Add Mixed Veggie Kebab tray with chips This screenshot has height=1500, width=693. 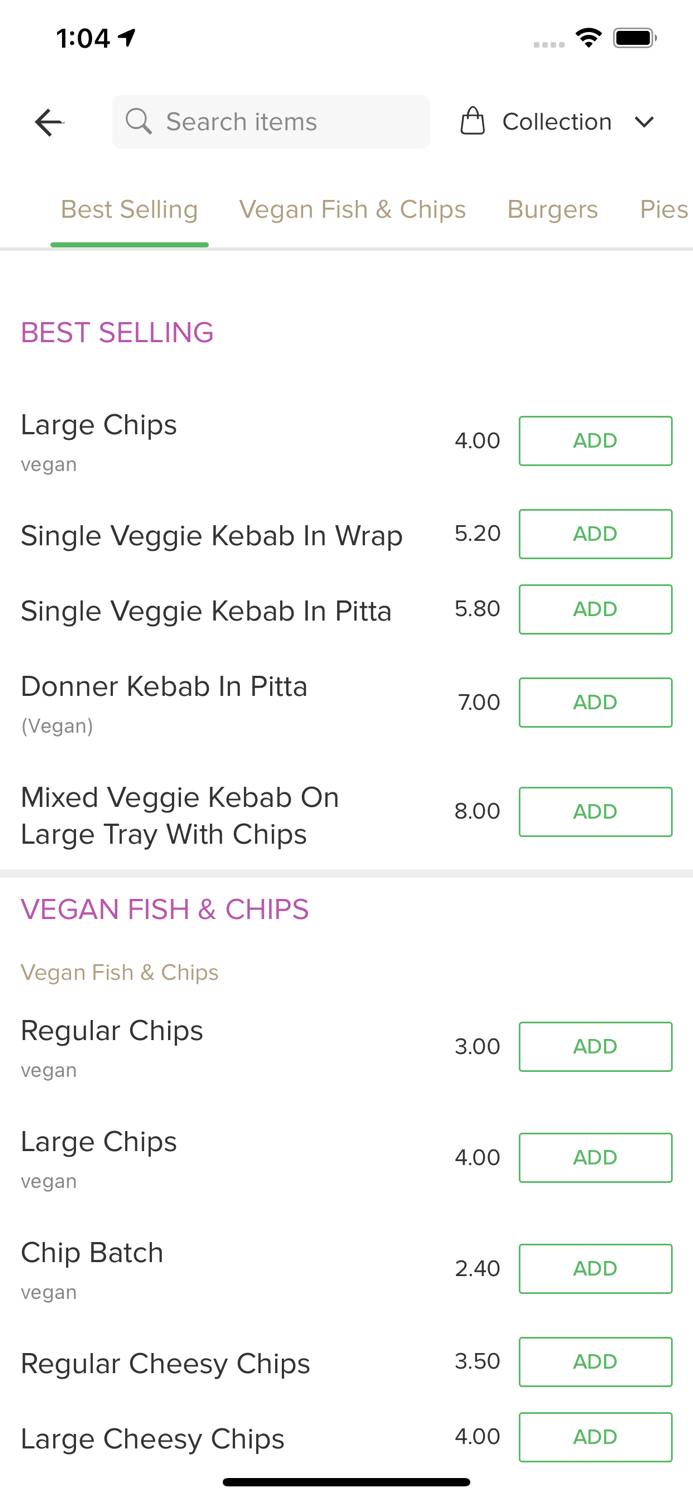595,811
